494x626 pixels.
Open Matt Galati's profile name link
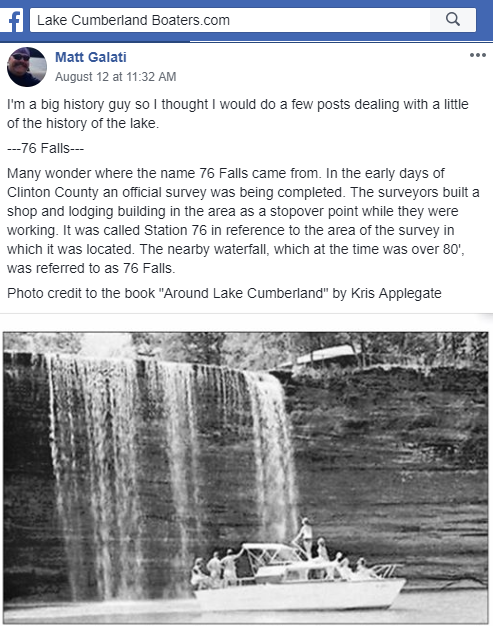tap(91, 57)
